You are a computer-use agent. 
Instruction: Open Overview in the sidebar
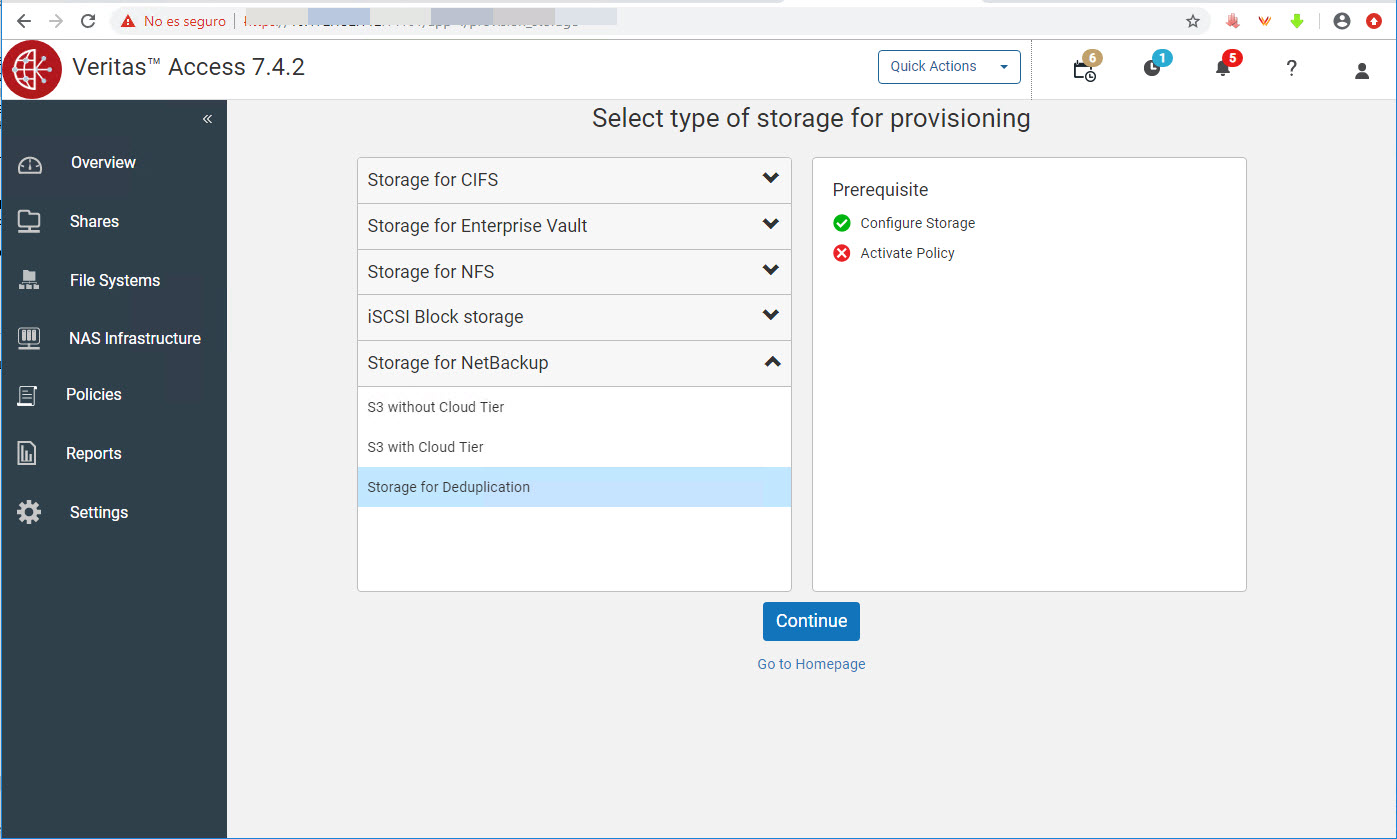pos(103,162)
